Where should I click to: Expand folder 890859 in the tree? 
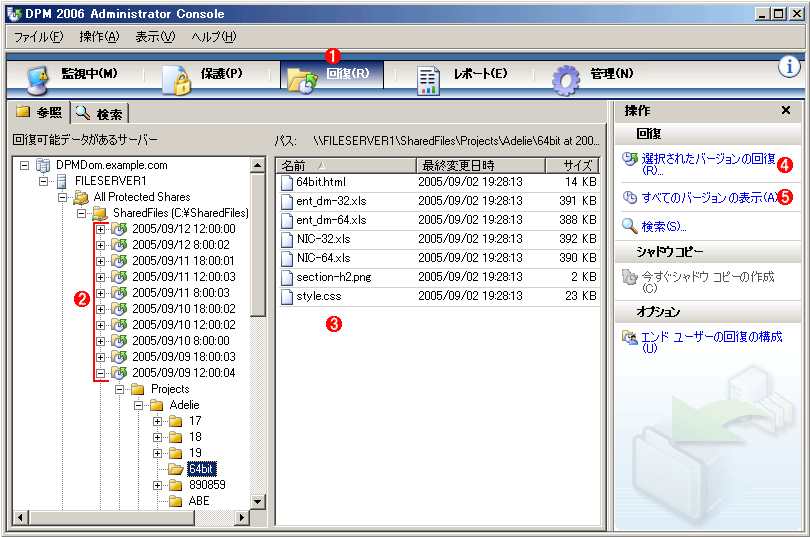pos(158,485)
